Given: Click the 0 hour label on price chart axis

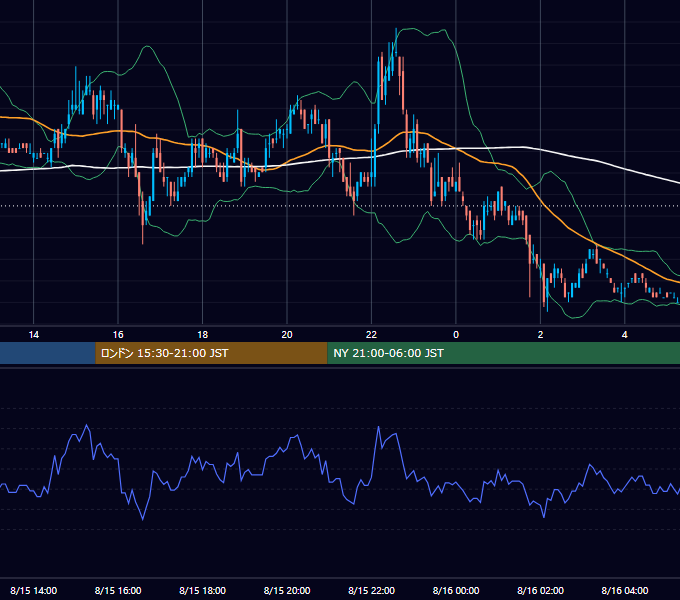Looking at the screenshot, I should [x=456, y=335].
